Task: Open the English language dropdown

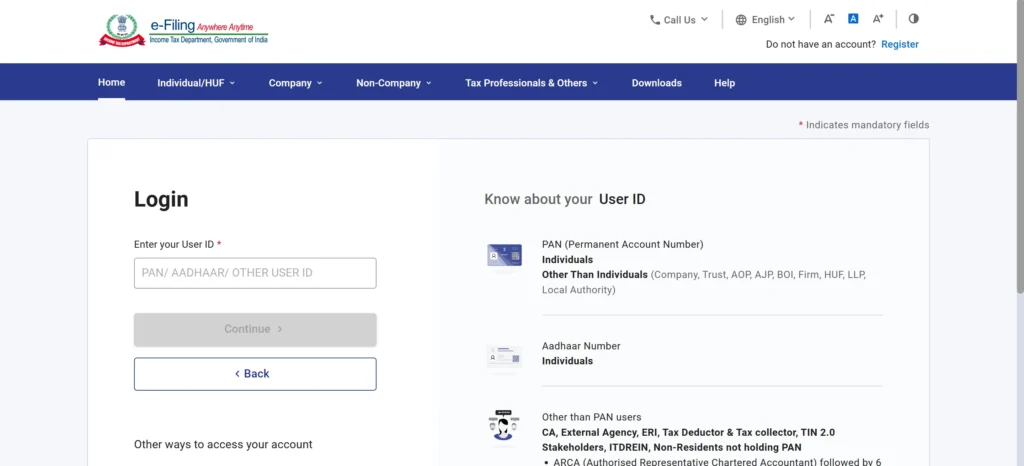Action: (x=765, y=20)
